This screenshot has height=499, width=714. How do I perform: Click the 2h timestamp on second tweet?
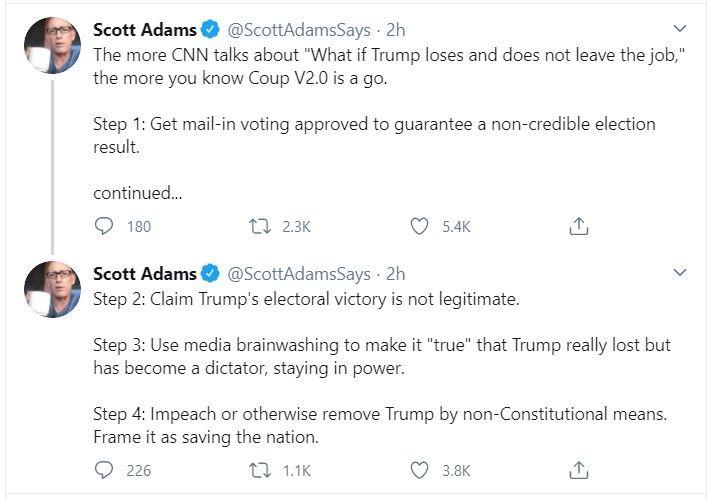[x=395, y=274]
